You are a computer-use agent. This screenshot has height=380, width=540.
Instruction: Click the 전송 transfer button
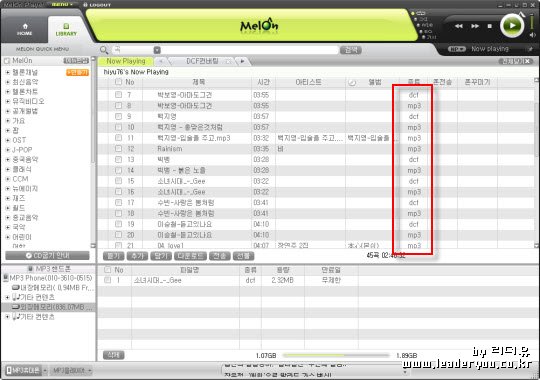[x=219, y=256]
